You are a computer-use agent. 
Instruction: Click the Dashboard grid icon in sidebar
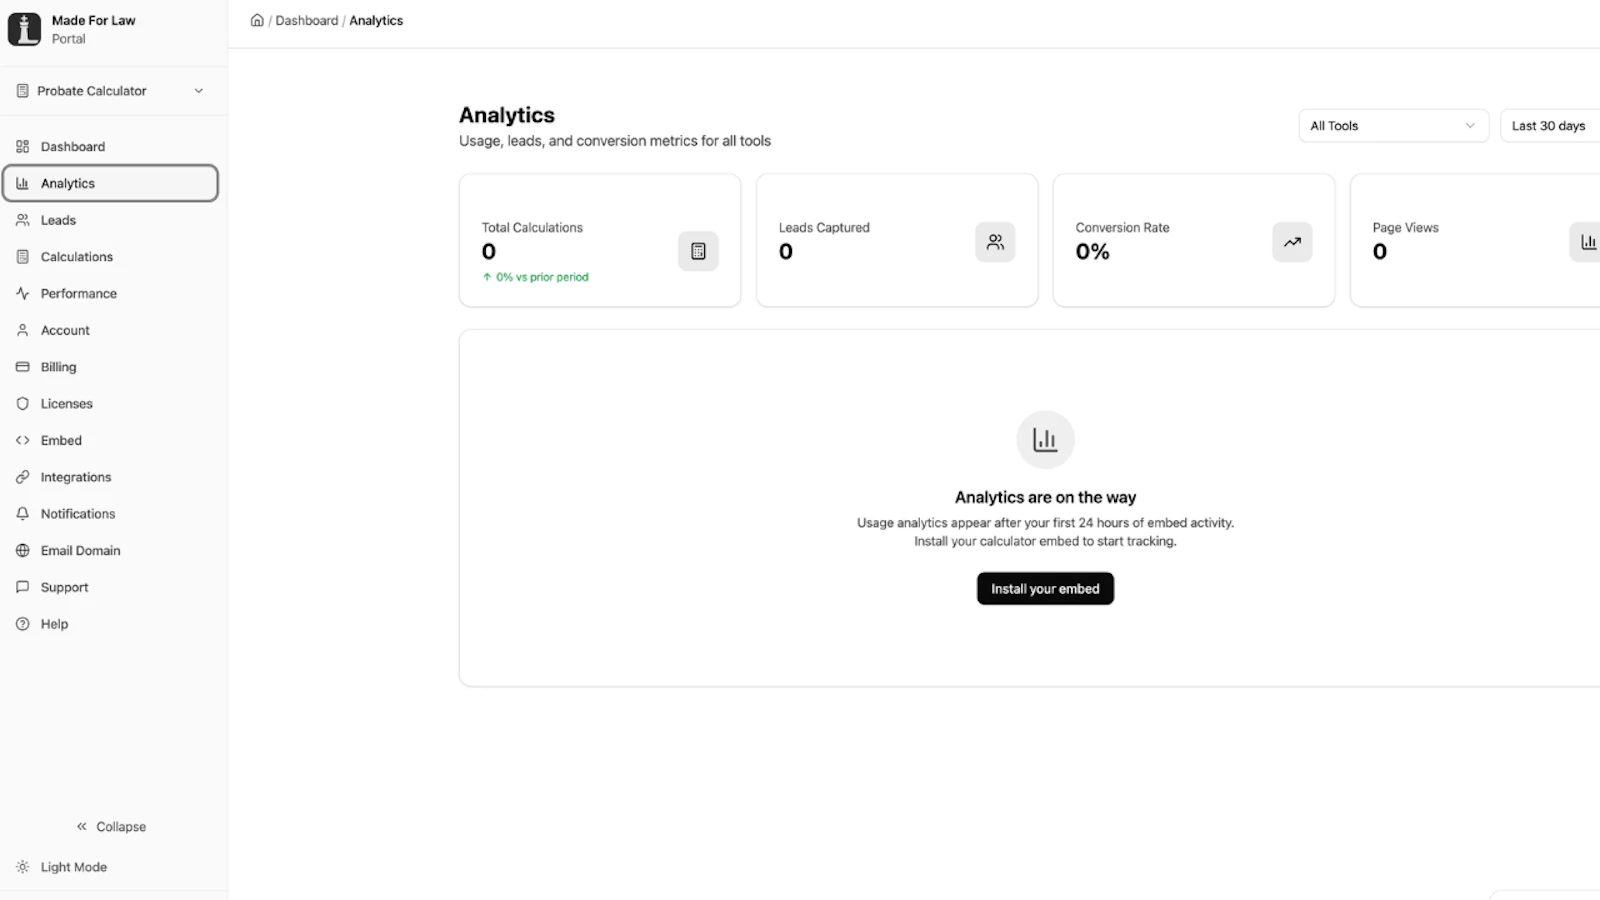22,147
